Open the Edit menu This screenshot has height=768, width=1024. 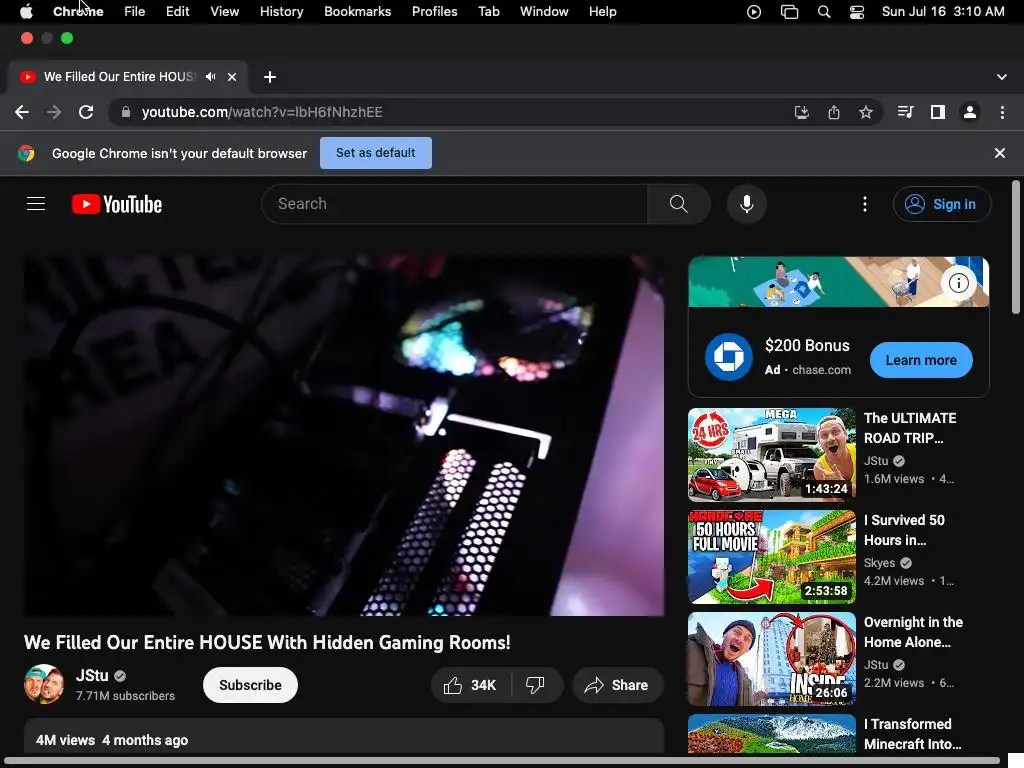[178, 11]
